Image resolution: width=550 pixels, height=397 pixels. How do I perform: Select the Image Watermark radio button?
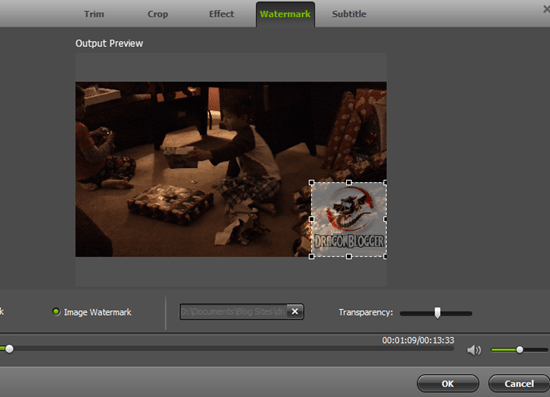pyautogui.click(x=56, y=311)
